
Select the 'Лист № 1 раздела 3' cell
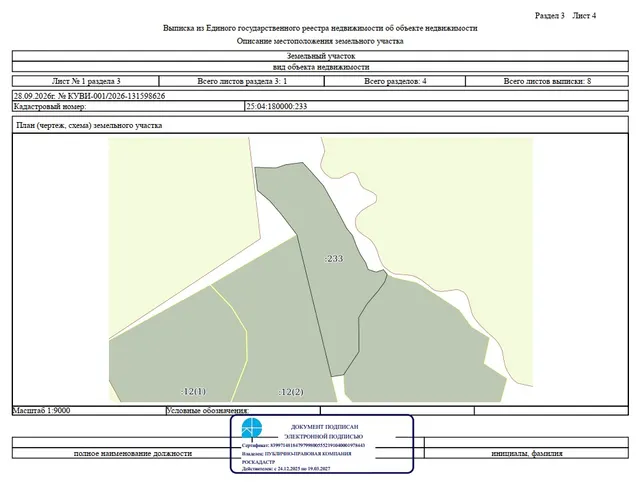(86, 81)
